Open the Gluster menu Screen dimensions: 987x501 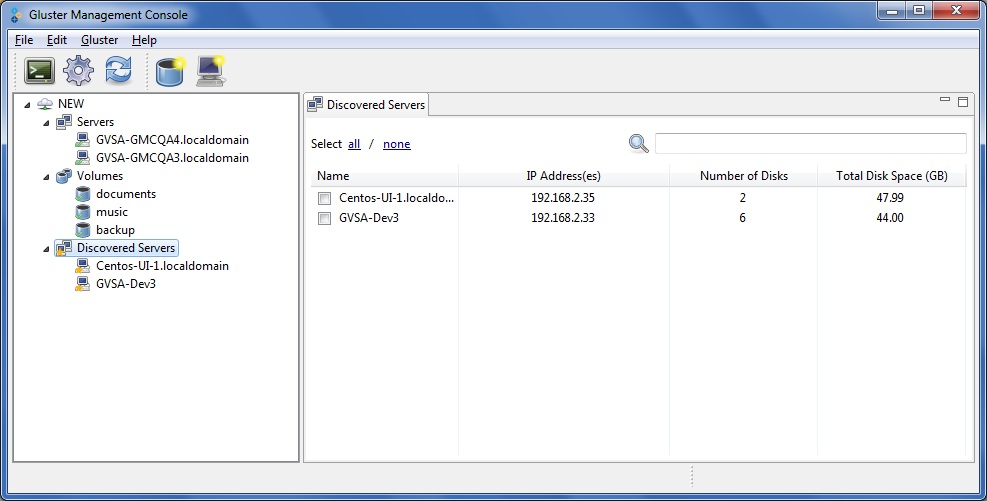[x=99, y=40]
